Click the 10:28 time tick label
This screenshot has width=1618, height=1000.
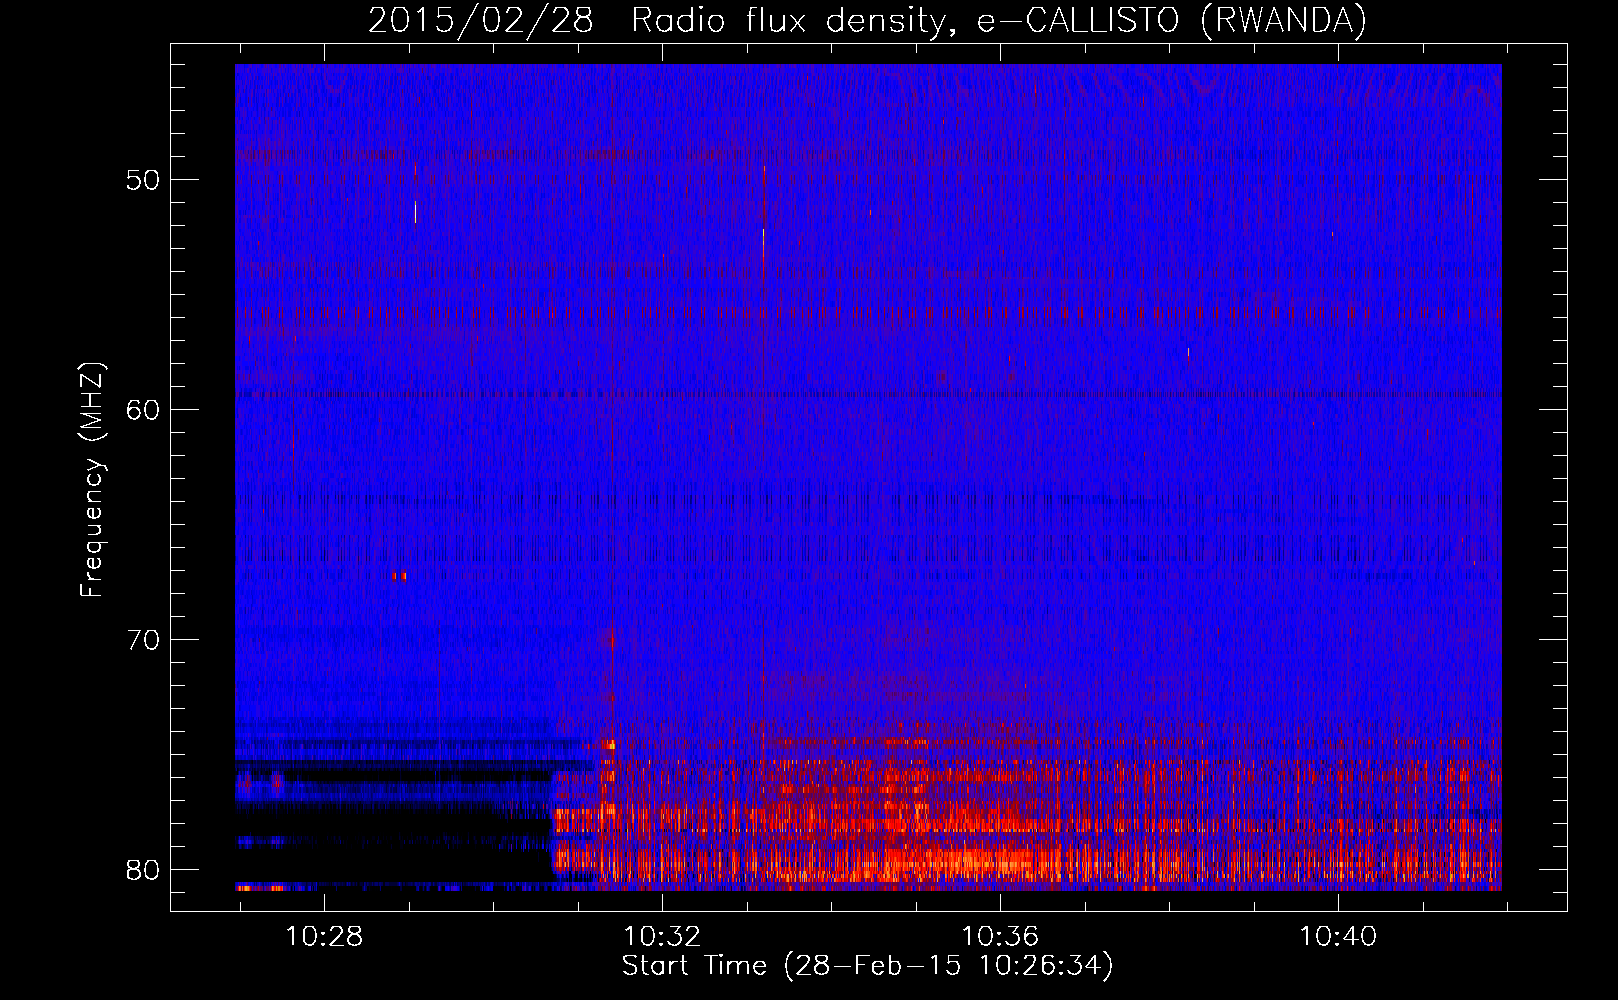coord(324,937)
